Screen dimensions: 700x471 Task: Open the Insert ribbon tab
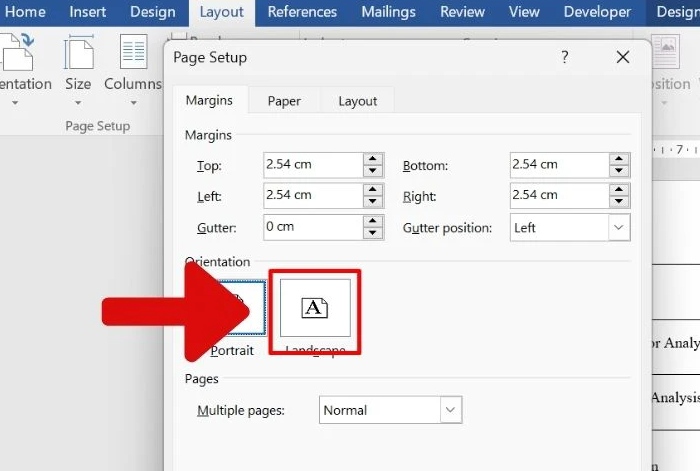click(x=88, y=12)
